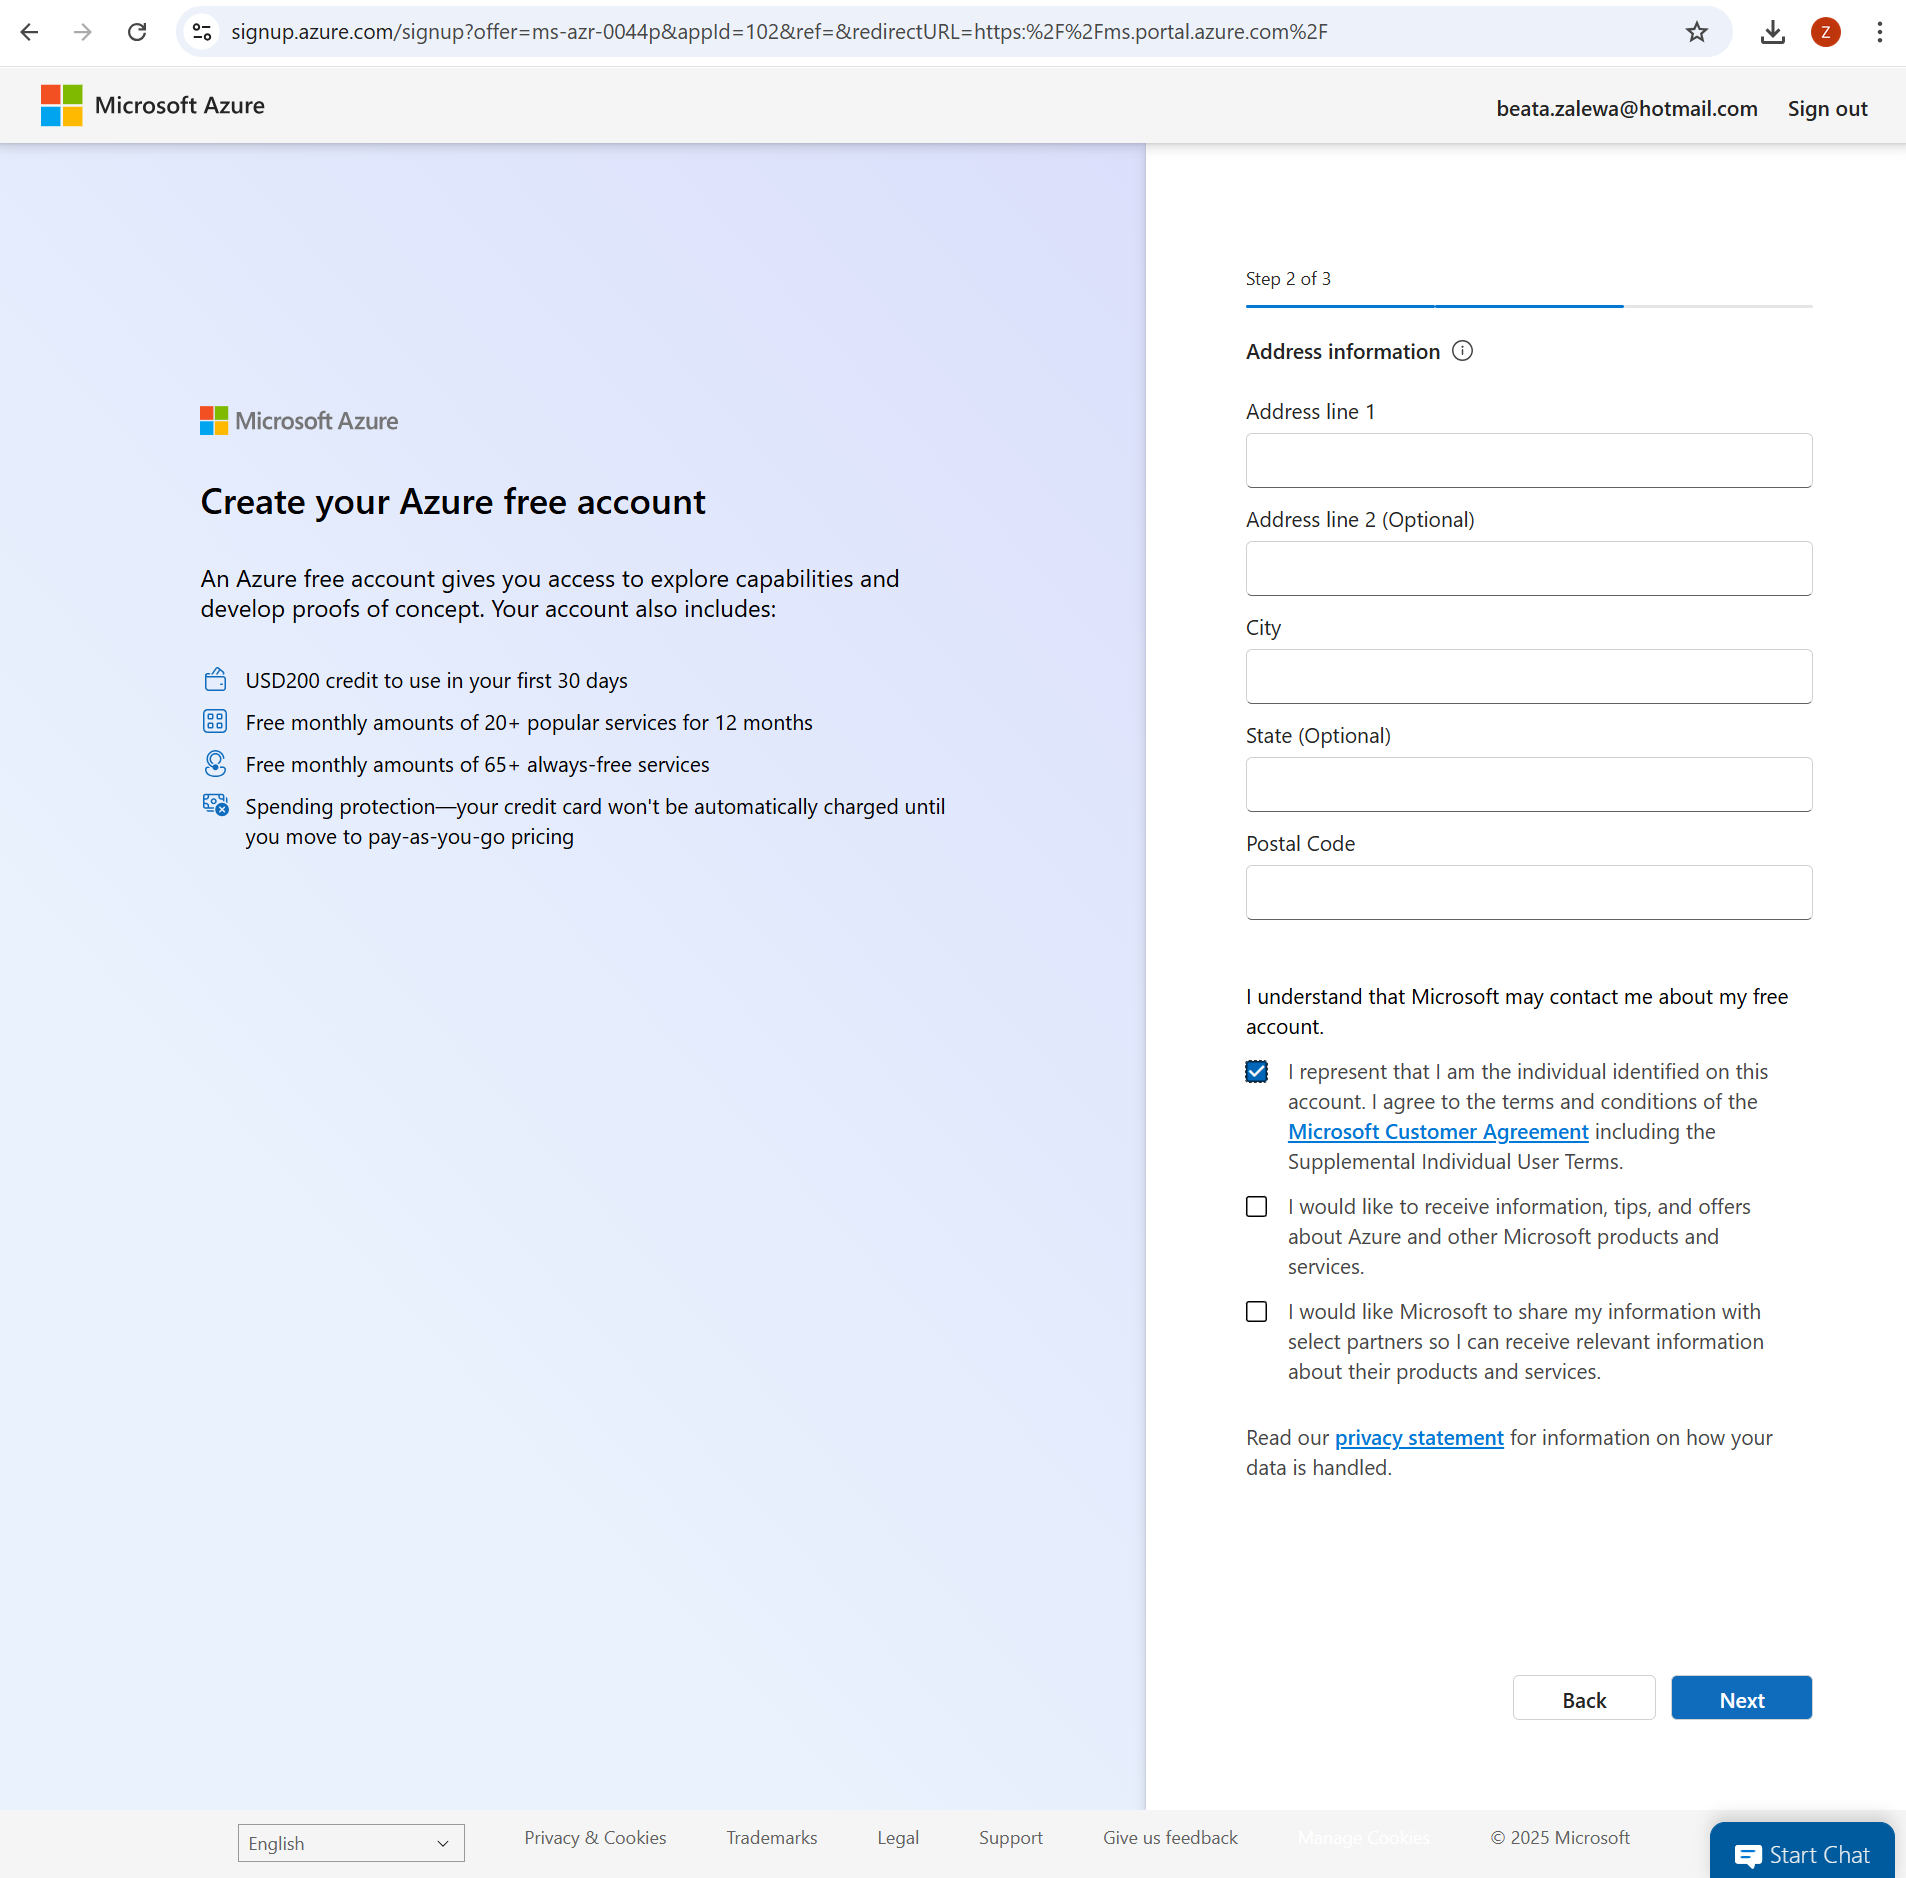Open the browser downloads icon
Image resolution: width=1906 pixels, height=1878 pixels.
(1773, 32)
